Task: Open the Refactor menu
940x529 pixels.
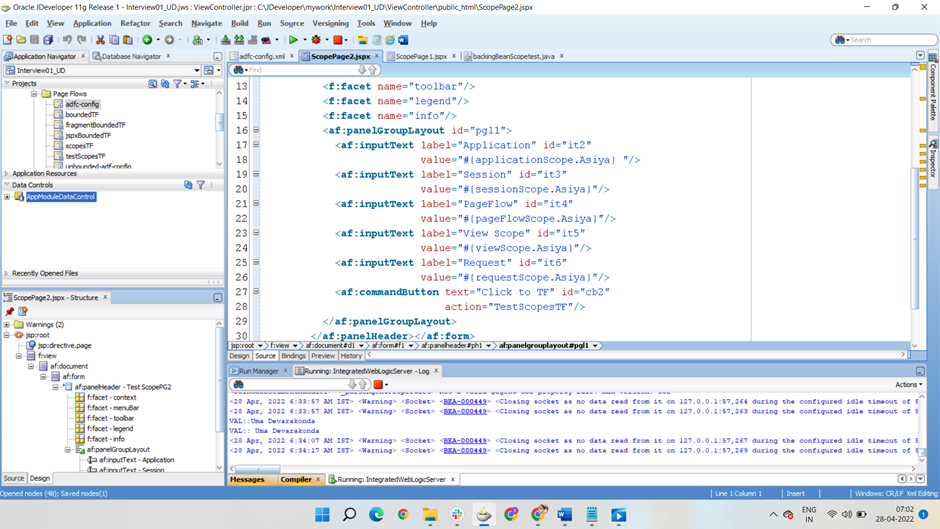Action: (135, 23)
